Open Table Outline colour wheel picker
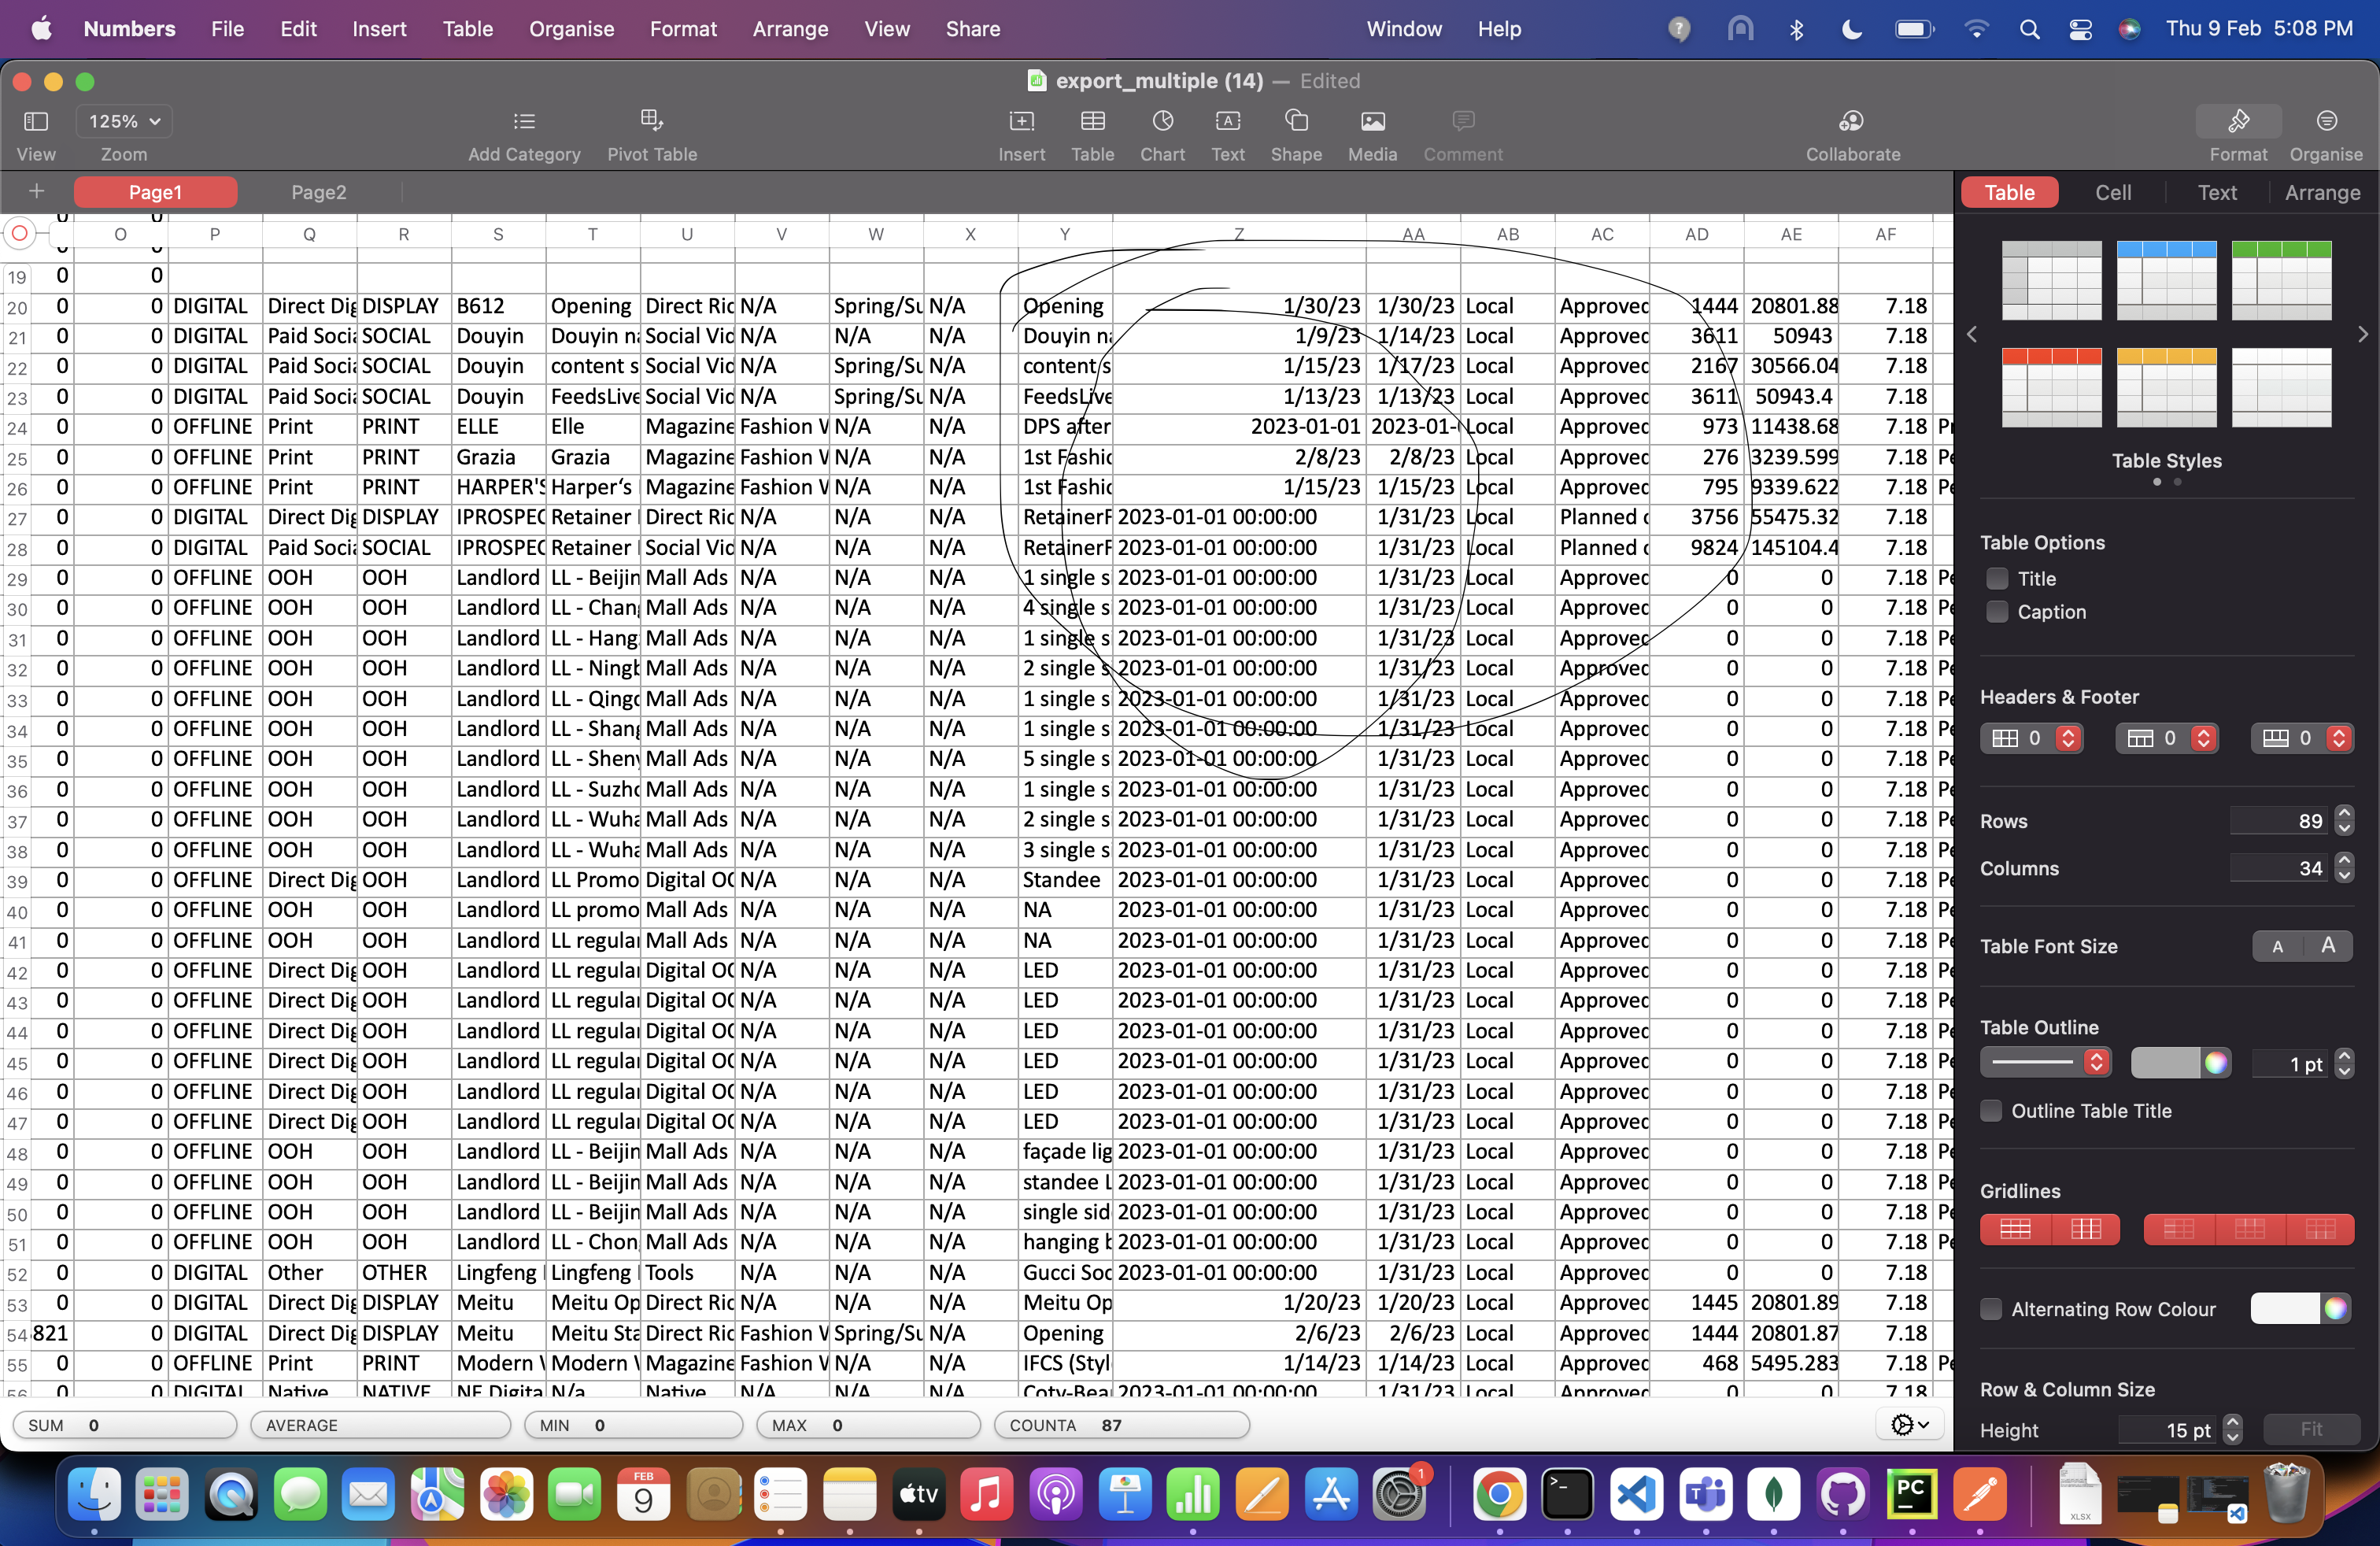Image resolution: width=2380 pixels, height=1546 pixels. 2215,1063
